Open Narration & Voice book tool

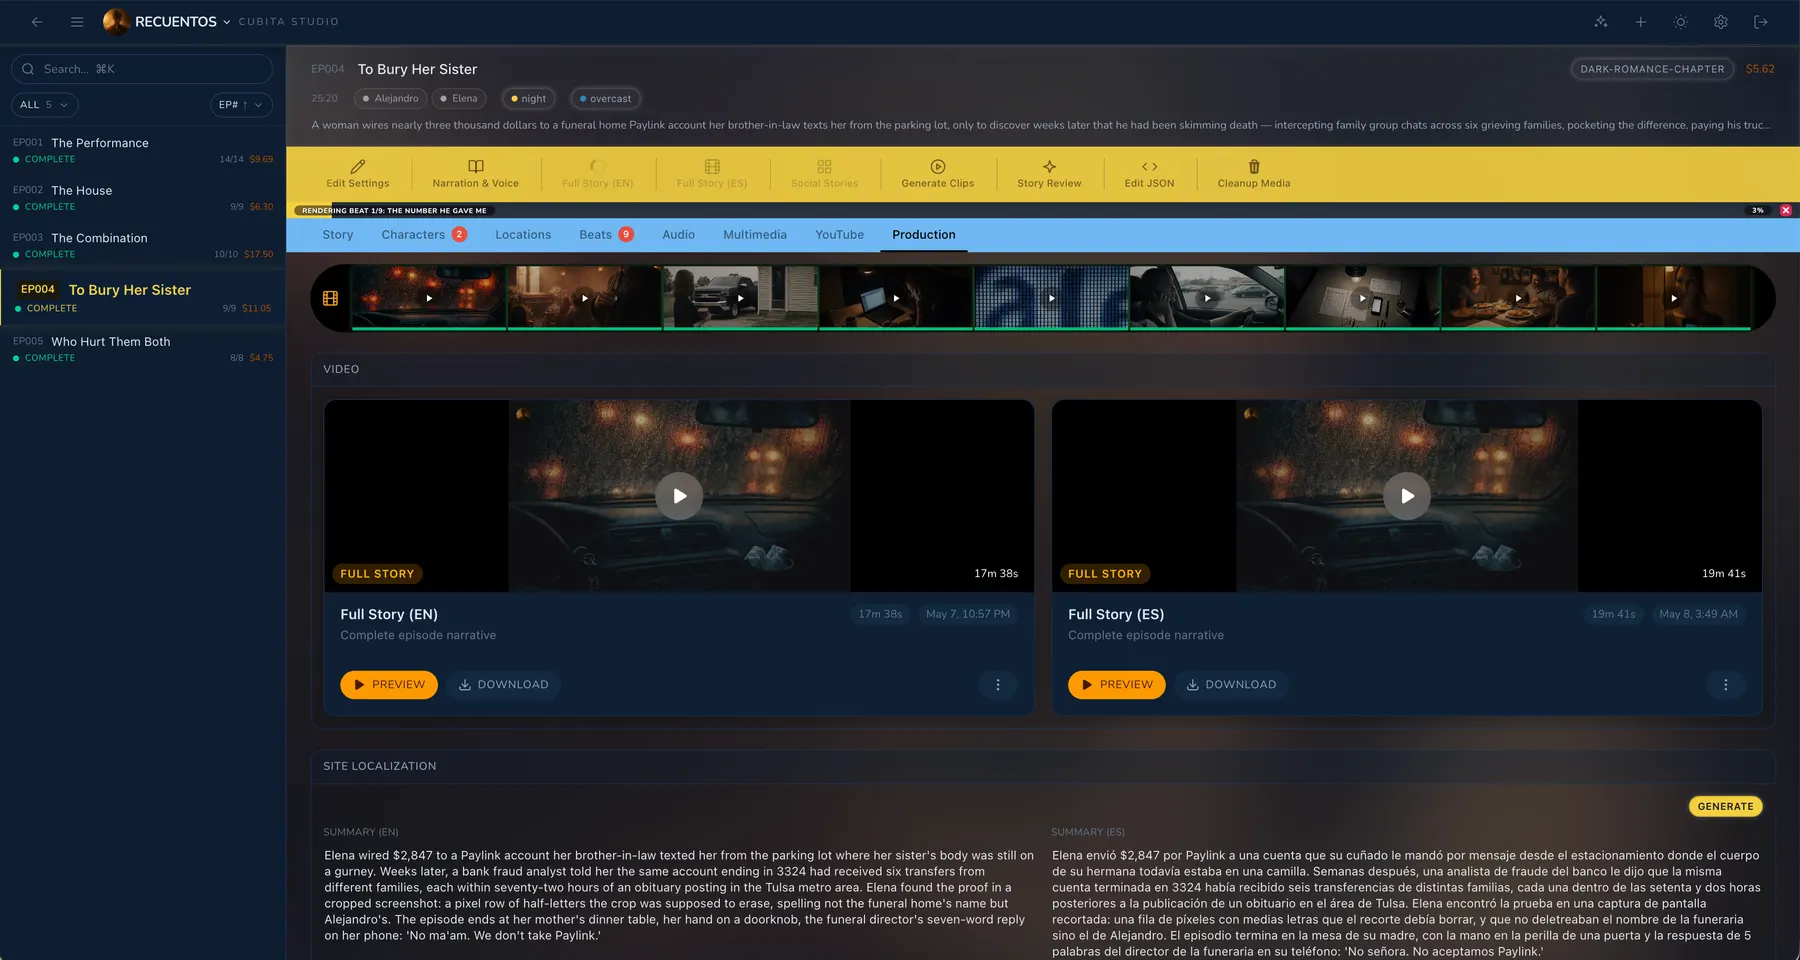[476, 174]
